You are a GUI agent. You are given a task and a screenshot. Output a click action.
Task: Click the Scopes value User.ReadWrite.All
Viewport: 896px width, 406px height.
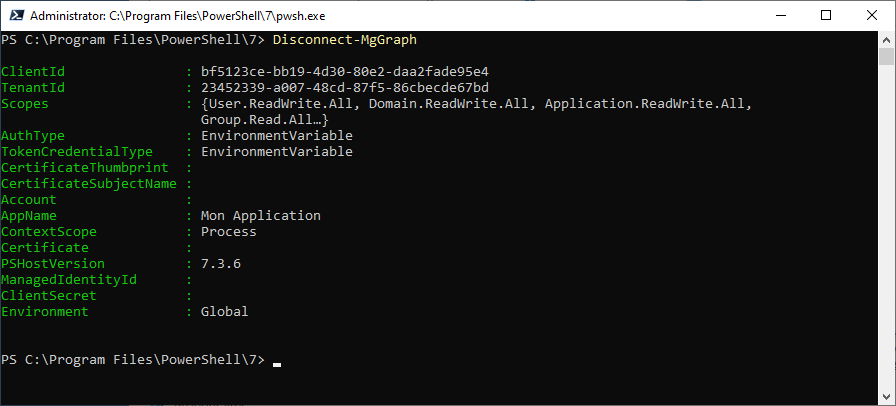pyautogui.click(x=281, y=104)
